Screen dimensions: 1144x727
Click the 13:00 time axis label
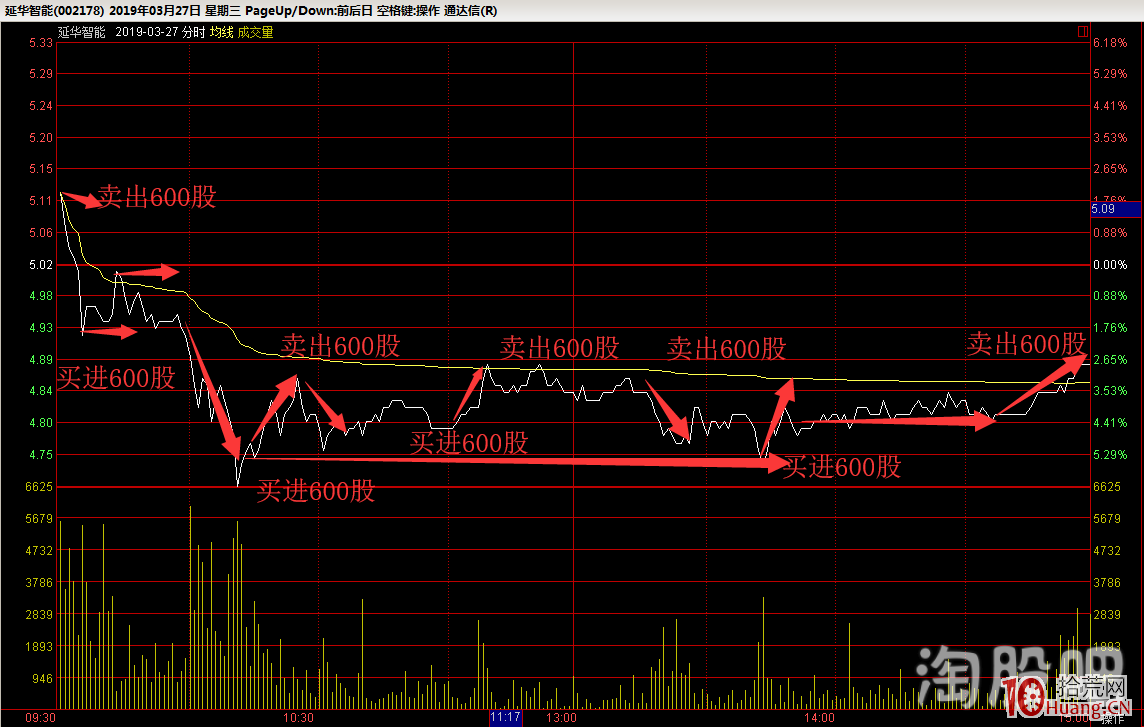pos(561,718)
